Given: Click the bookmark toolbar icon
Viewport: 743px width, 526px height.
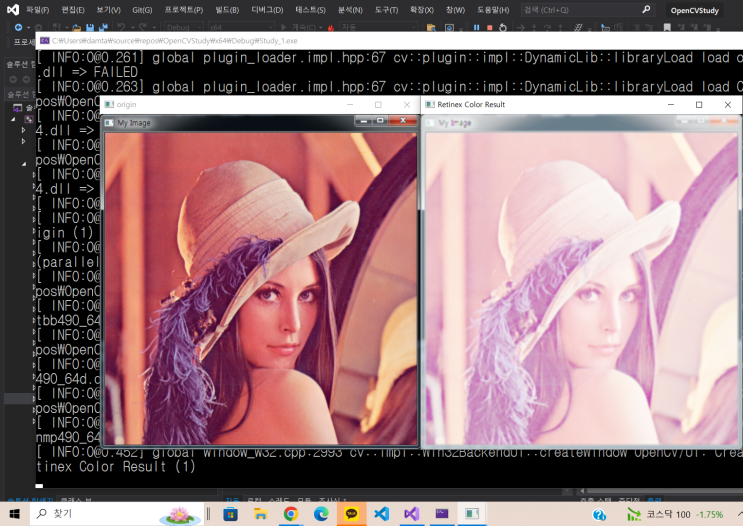Looking at the screenshot, I should pyautogui.click(x=667, y=27).
